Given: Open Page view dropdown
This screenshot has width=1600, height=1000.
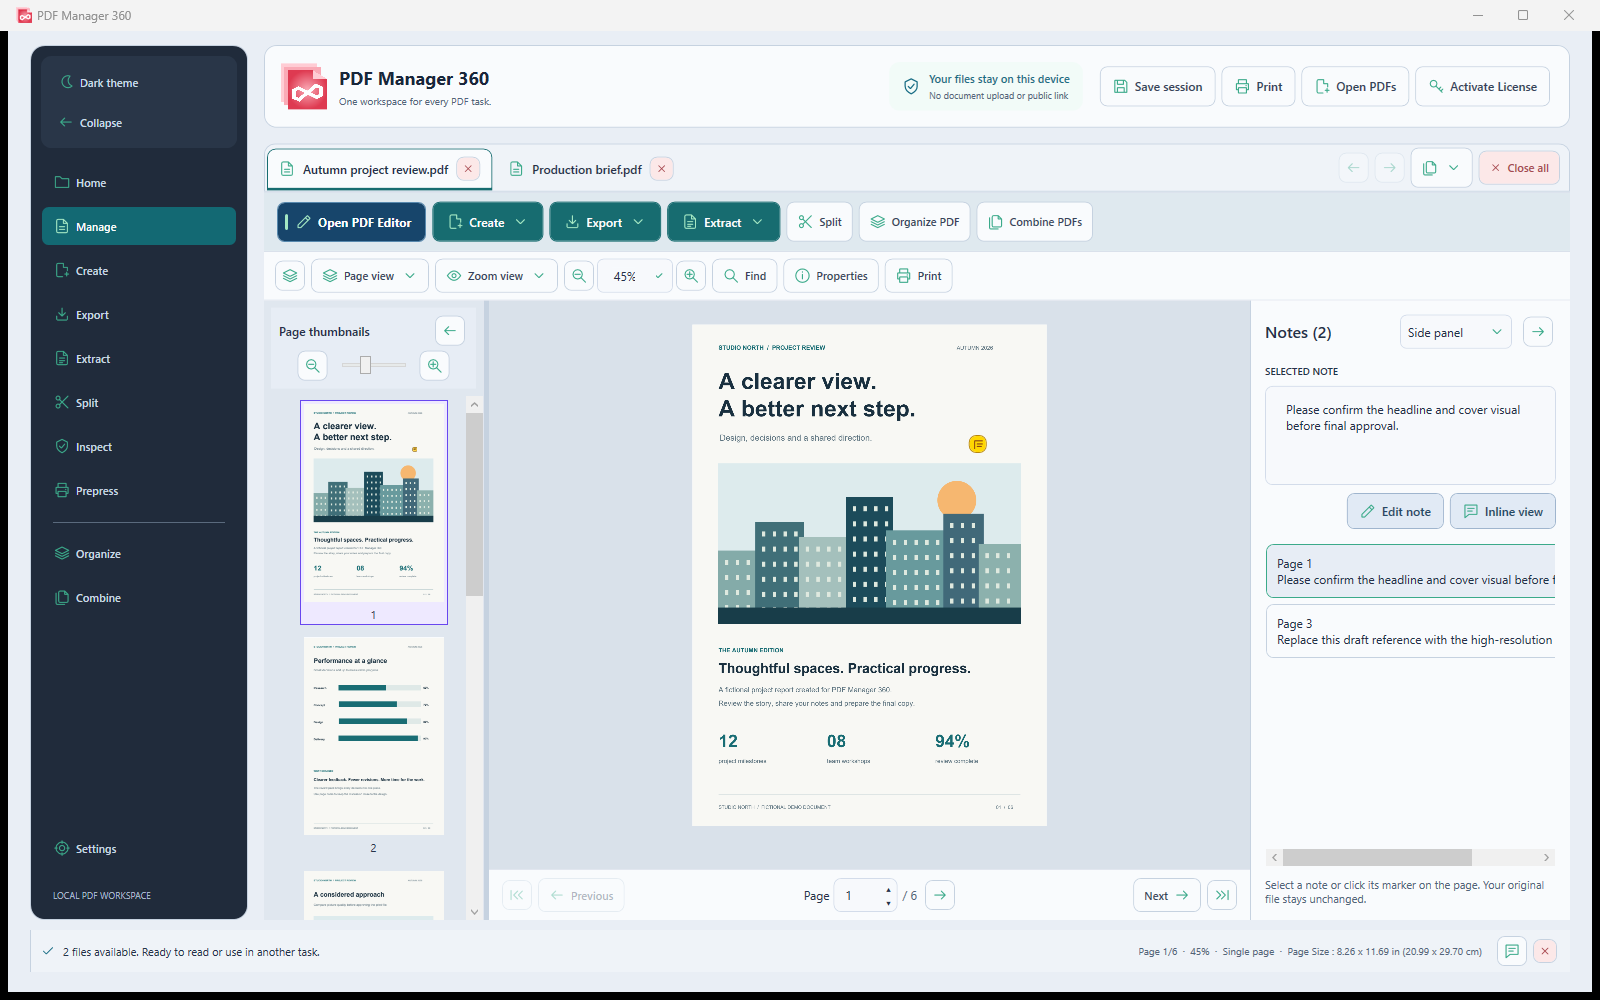Looking at the screenshot, I should pyautogui.click(x=370, y=276).
